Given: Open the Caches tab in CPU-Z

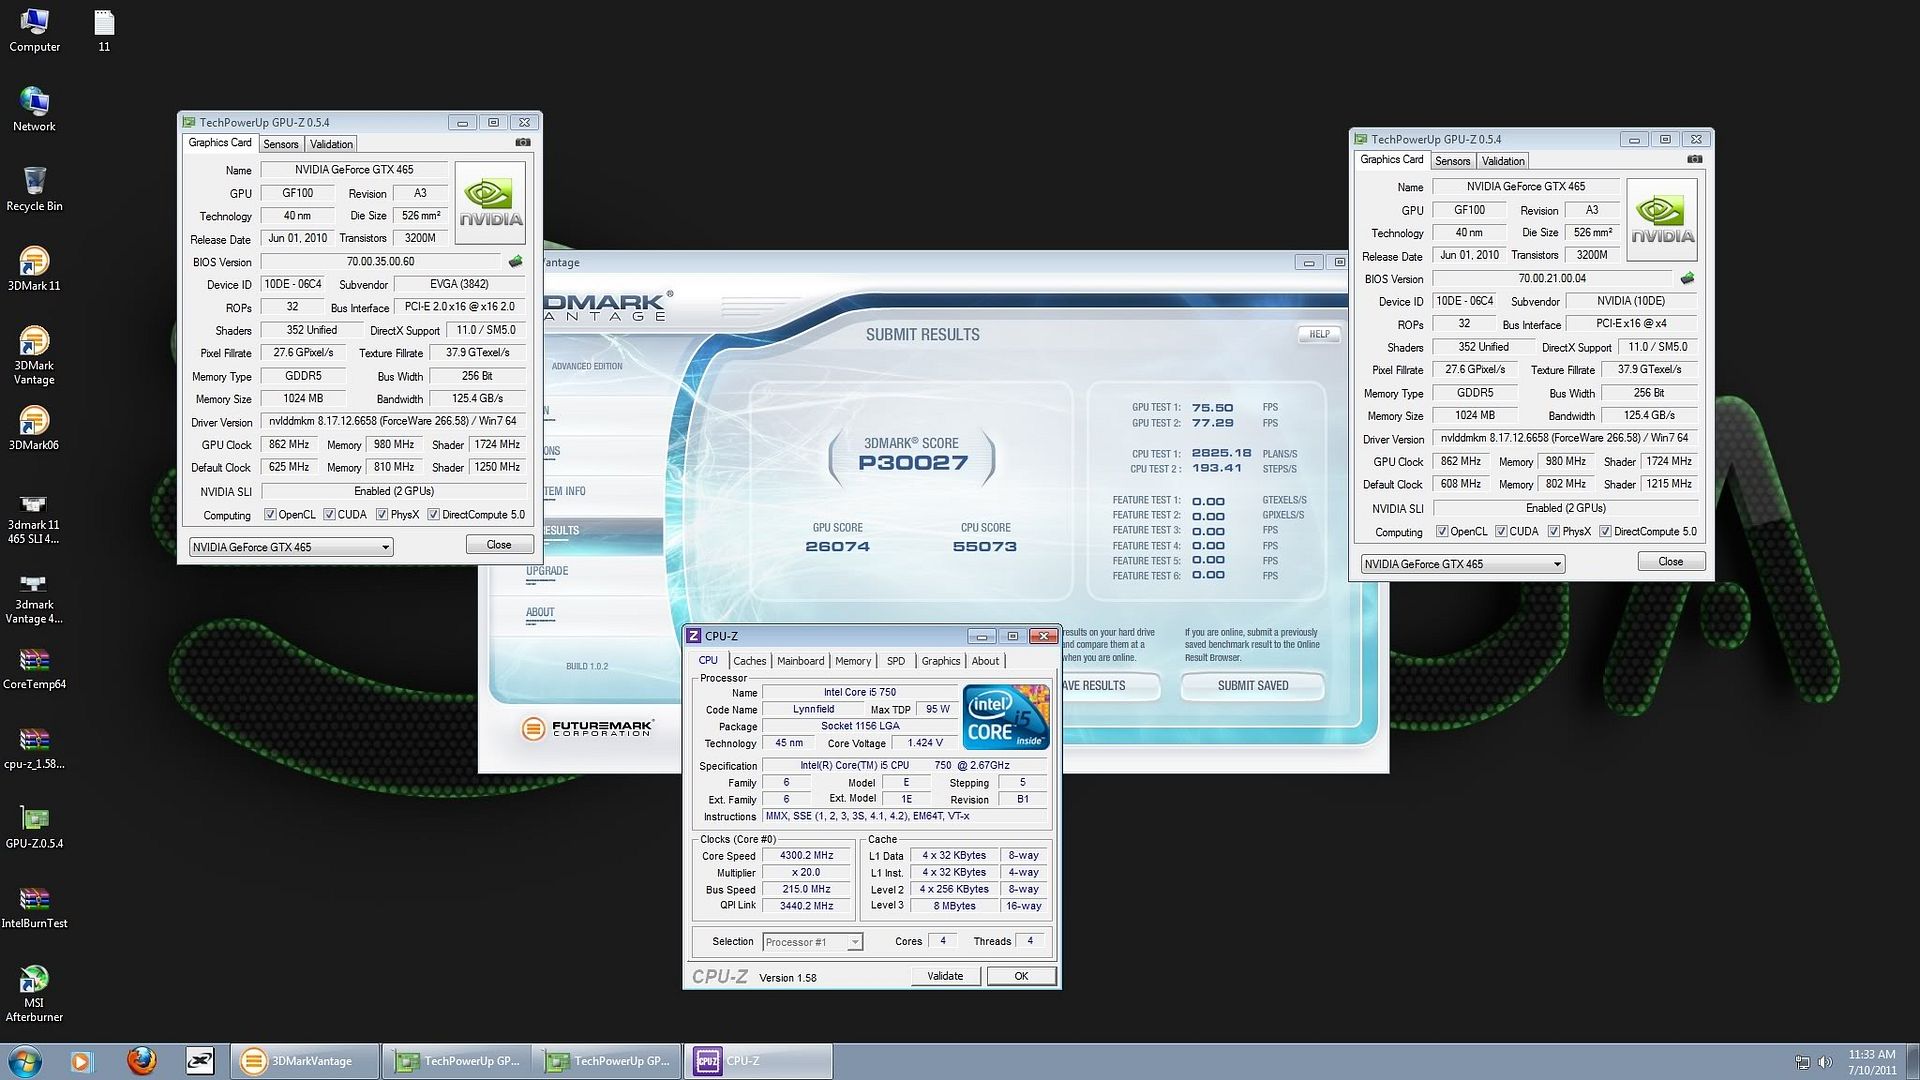Looking at the screenshot, I should 749,661.
